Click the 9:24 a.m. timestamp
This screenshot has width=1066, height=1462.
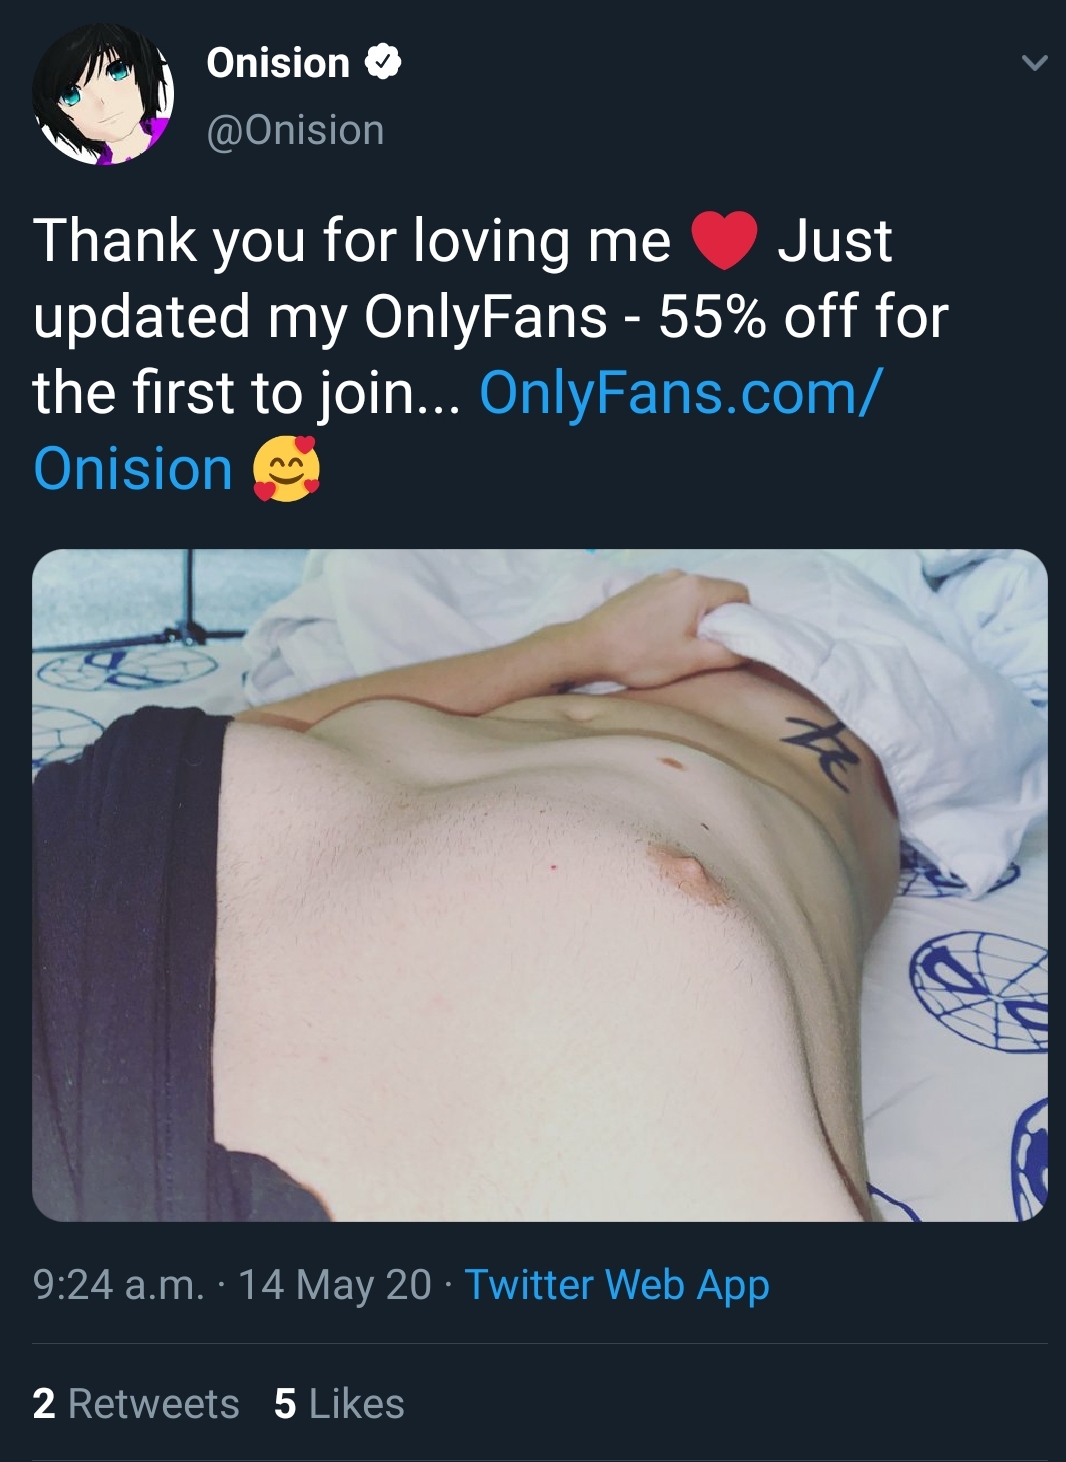[x=118, y=1285]
